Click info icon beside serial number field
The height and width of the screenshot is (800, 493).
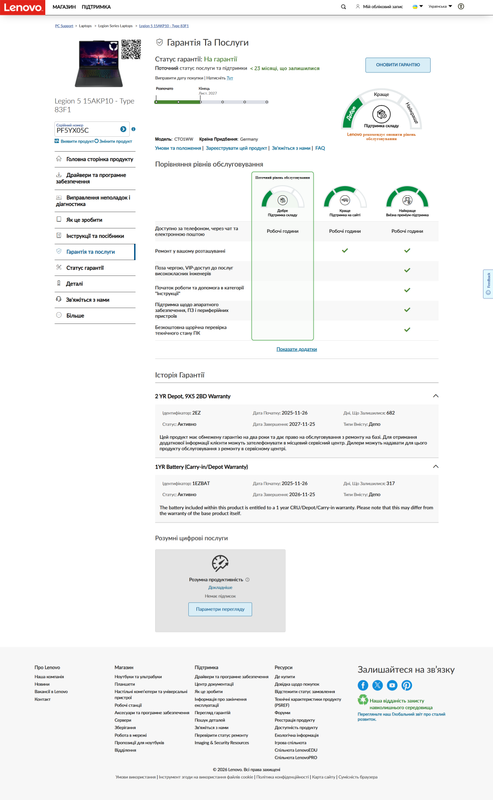coord(133,129)
